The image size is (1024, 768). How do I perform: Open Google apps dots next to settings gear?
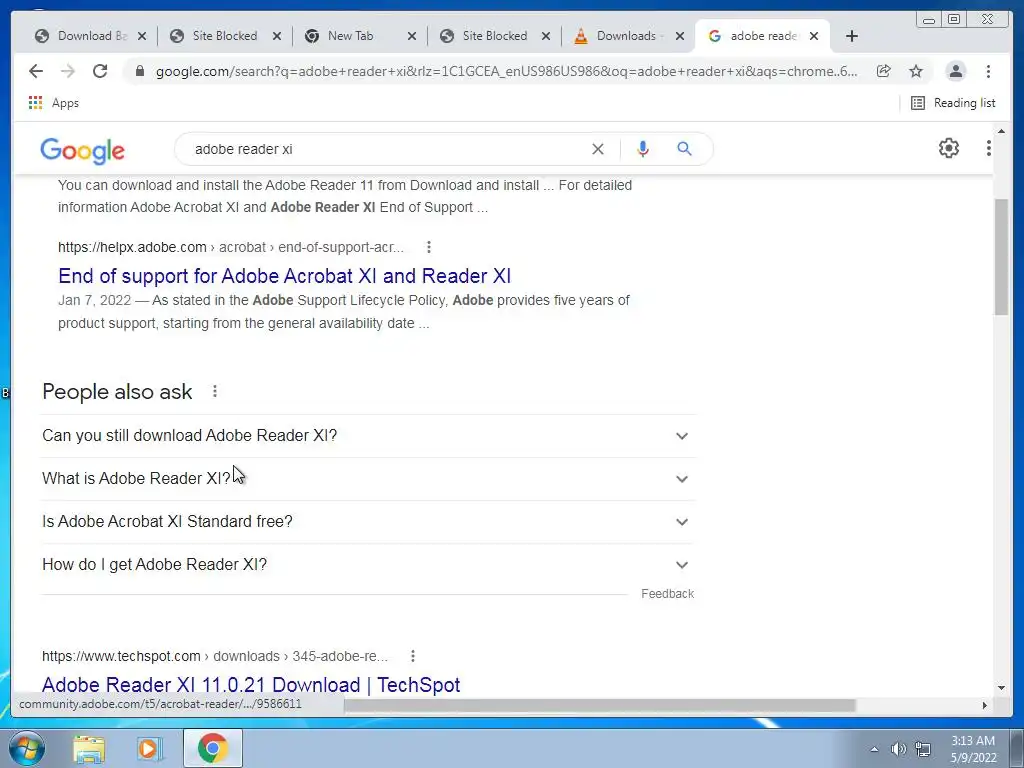click(989, 148)
